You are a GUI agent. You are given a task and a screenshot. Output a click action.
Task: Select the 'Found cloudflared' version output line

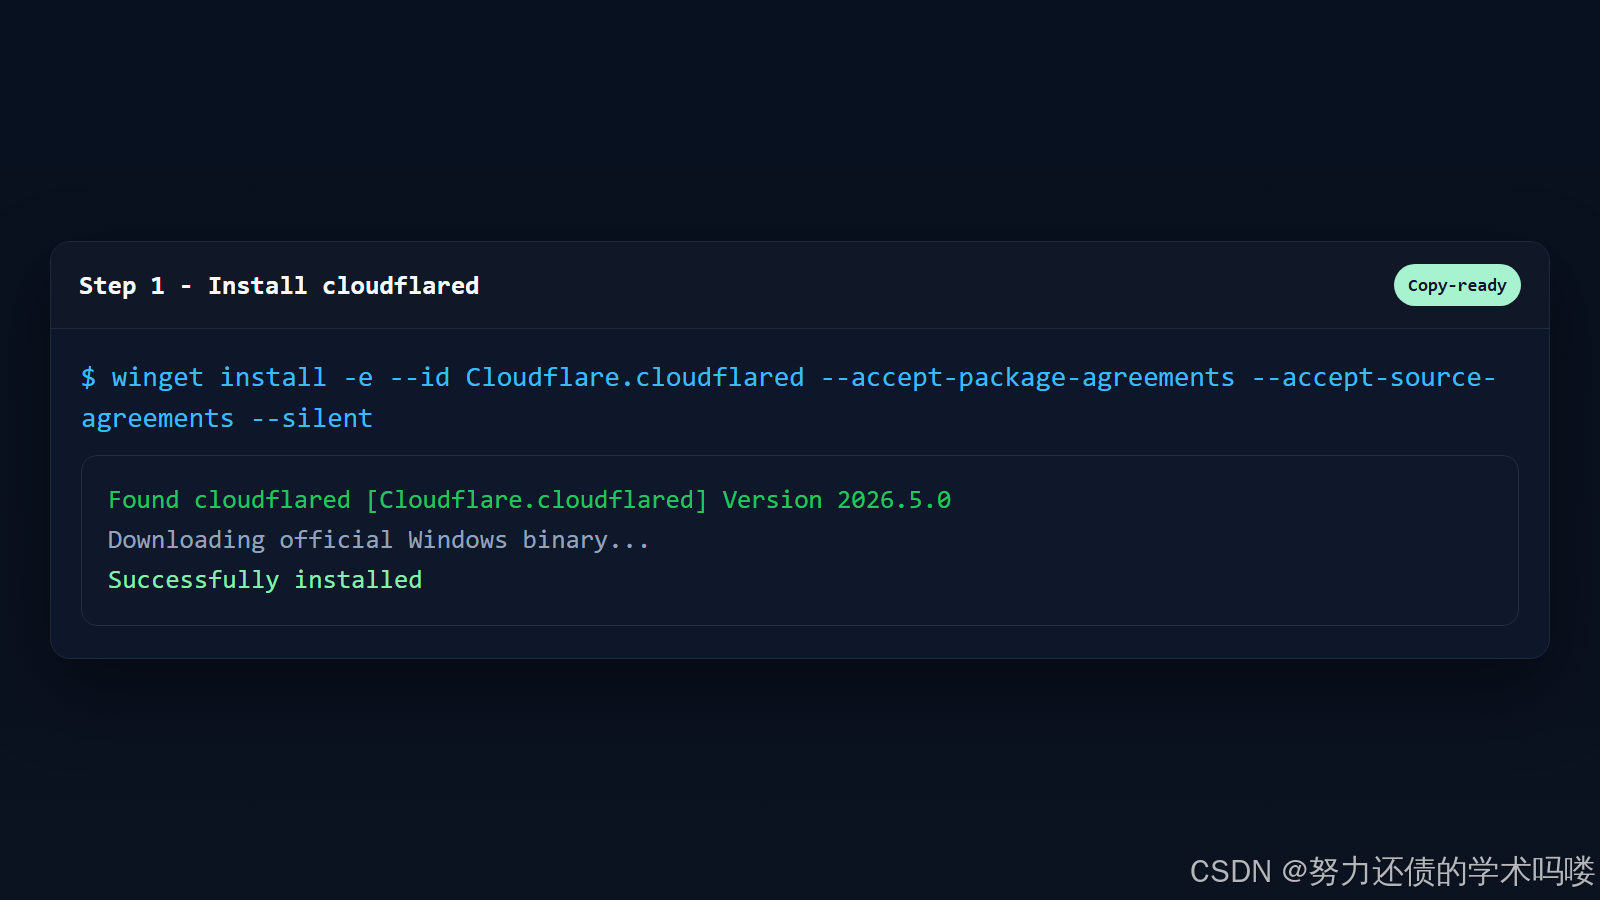point(529,500)
